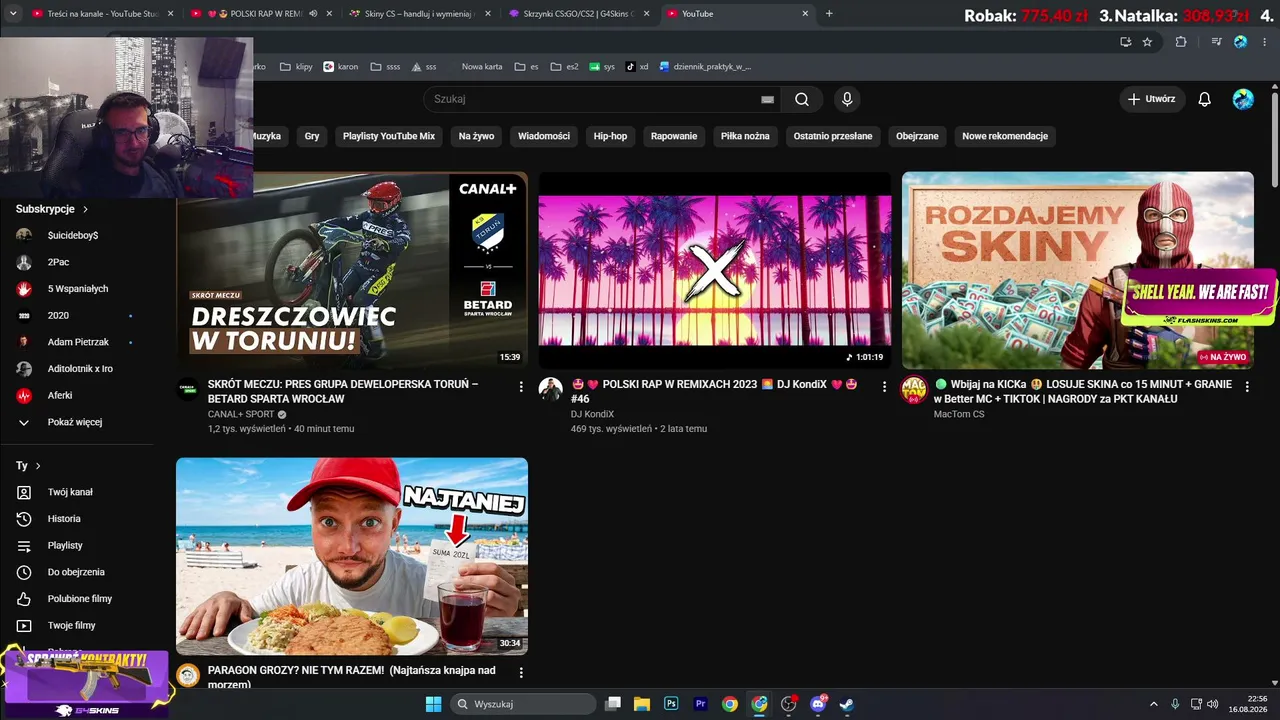Open the karon bookmark
This screenshot has width=1280, height=720.
click(341, 67)
